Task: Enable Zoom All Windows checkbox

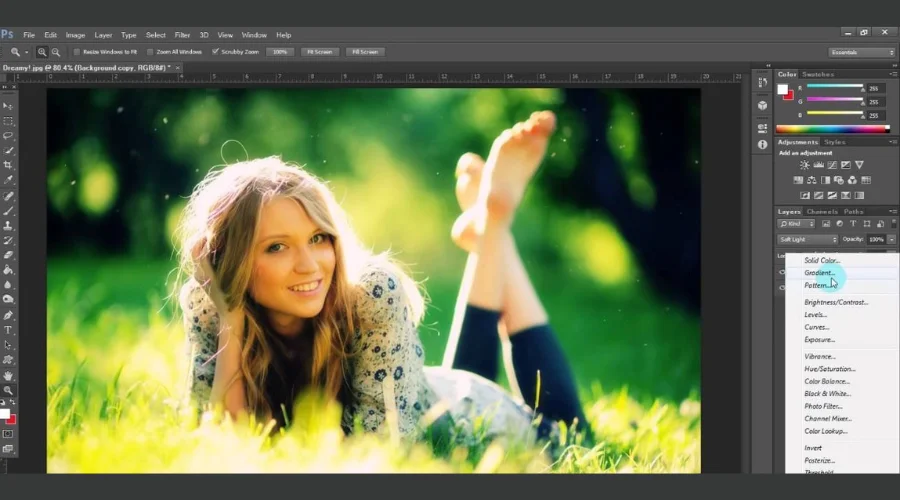Action: pyautogui.click(x=150, y=52)
